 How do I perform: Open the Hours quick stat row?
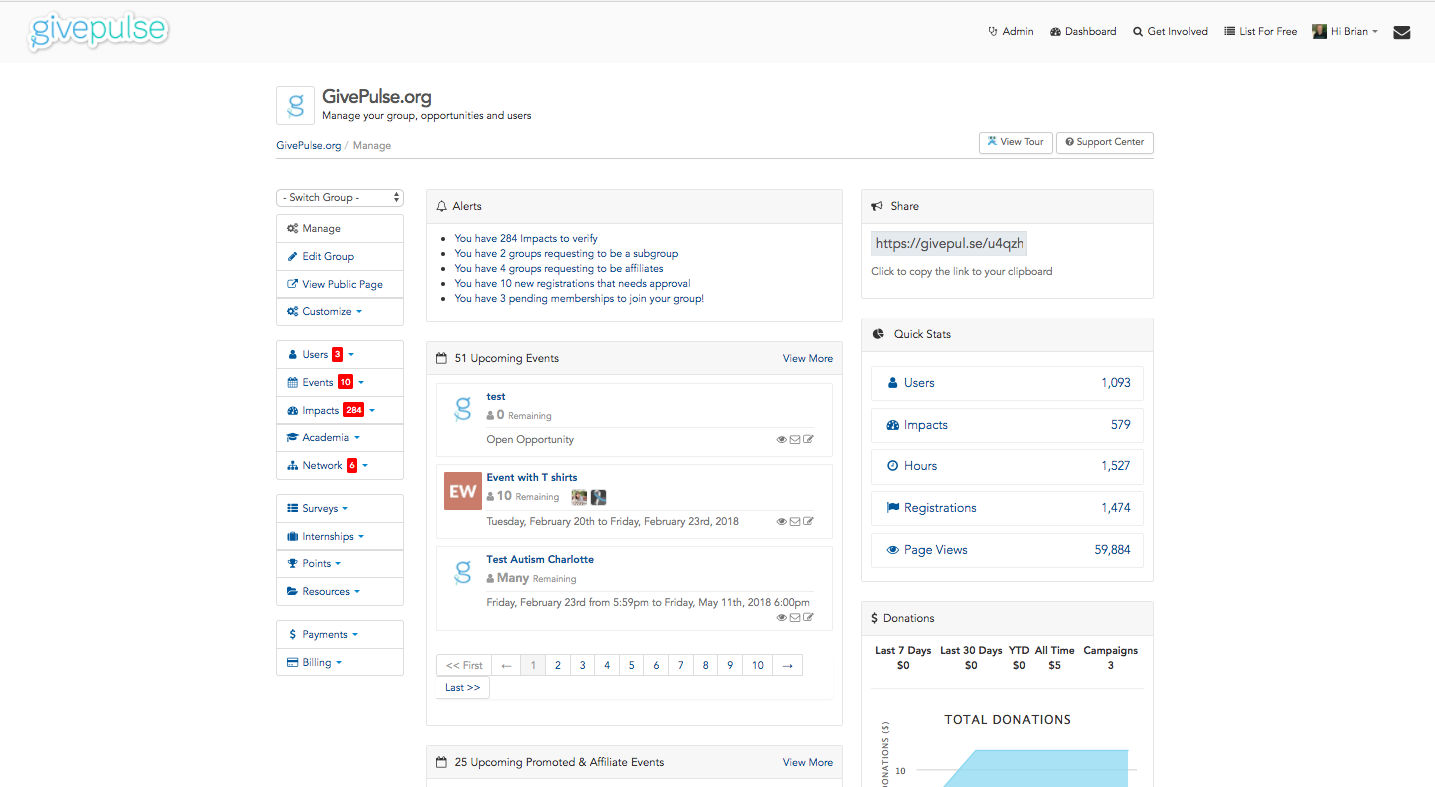[1007, 466]
